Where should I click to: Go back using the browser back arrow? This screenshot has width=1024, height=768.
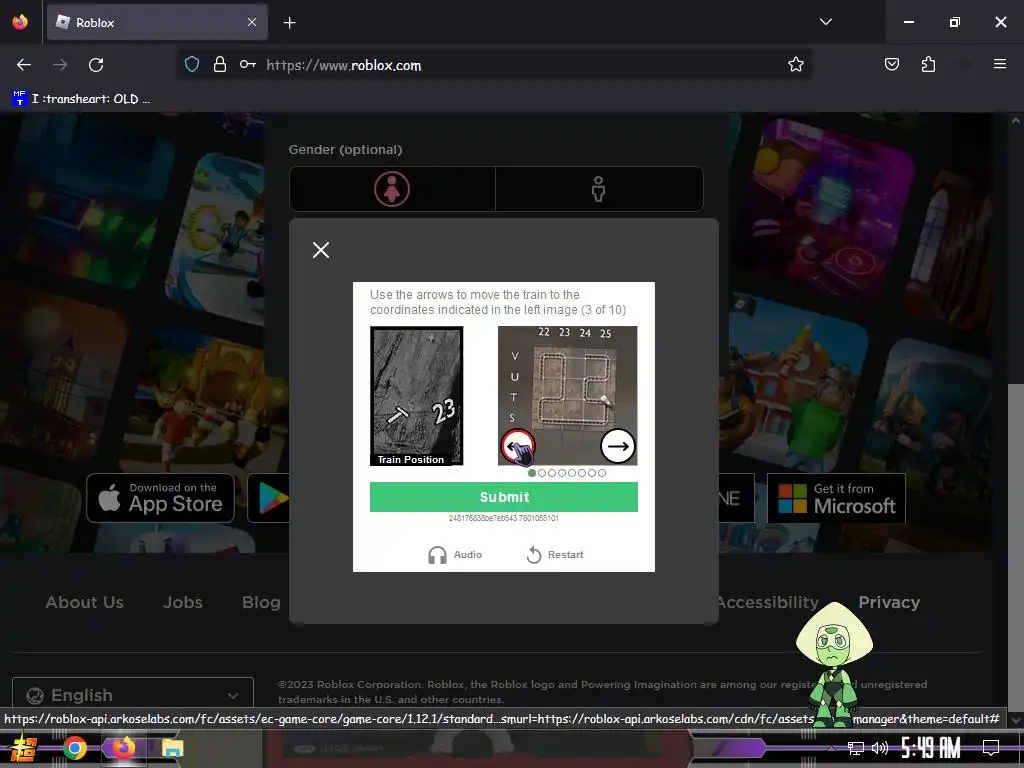click(x=24, y=65)
